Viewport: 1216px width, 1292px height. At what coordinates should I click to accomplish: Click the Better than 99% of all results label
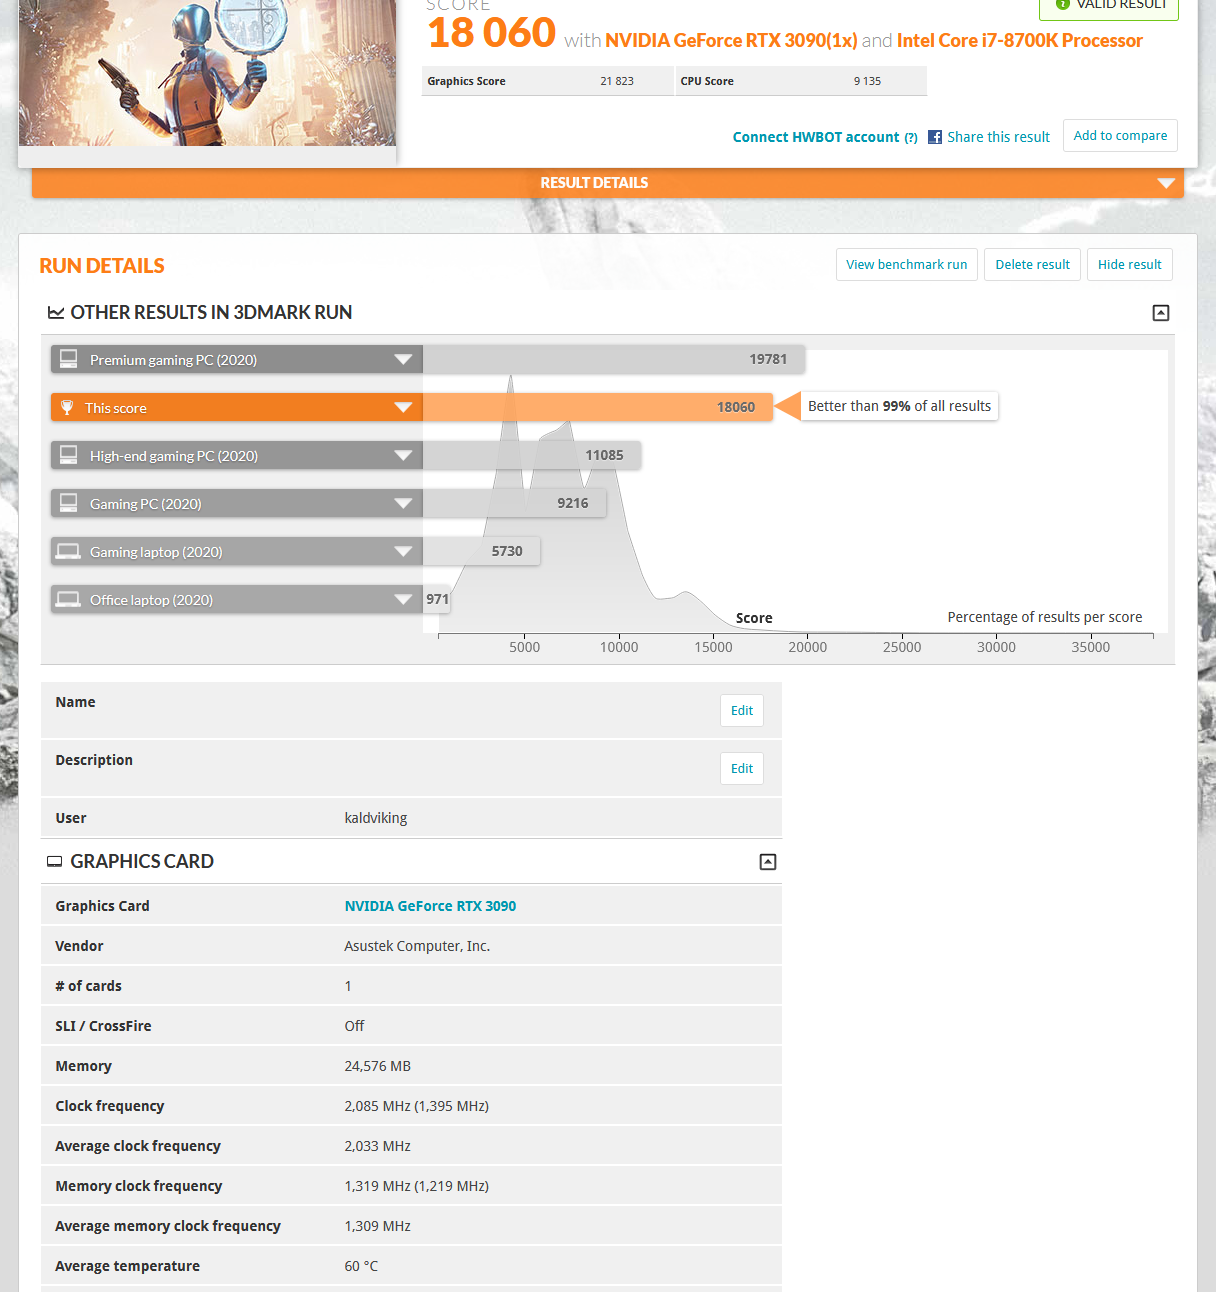point(899,406)
